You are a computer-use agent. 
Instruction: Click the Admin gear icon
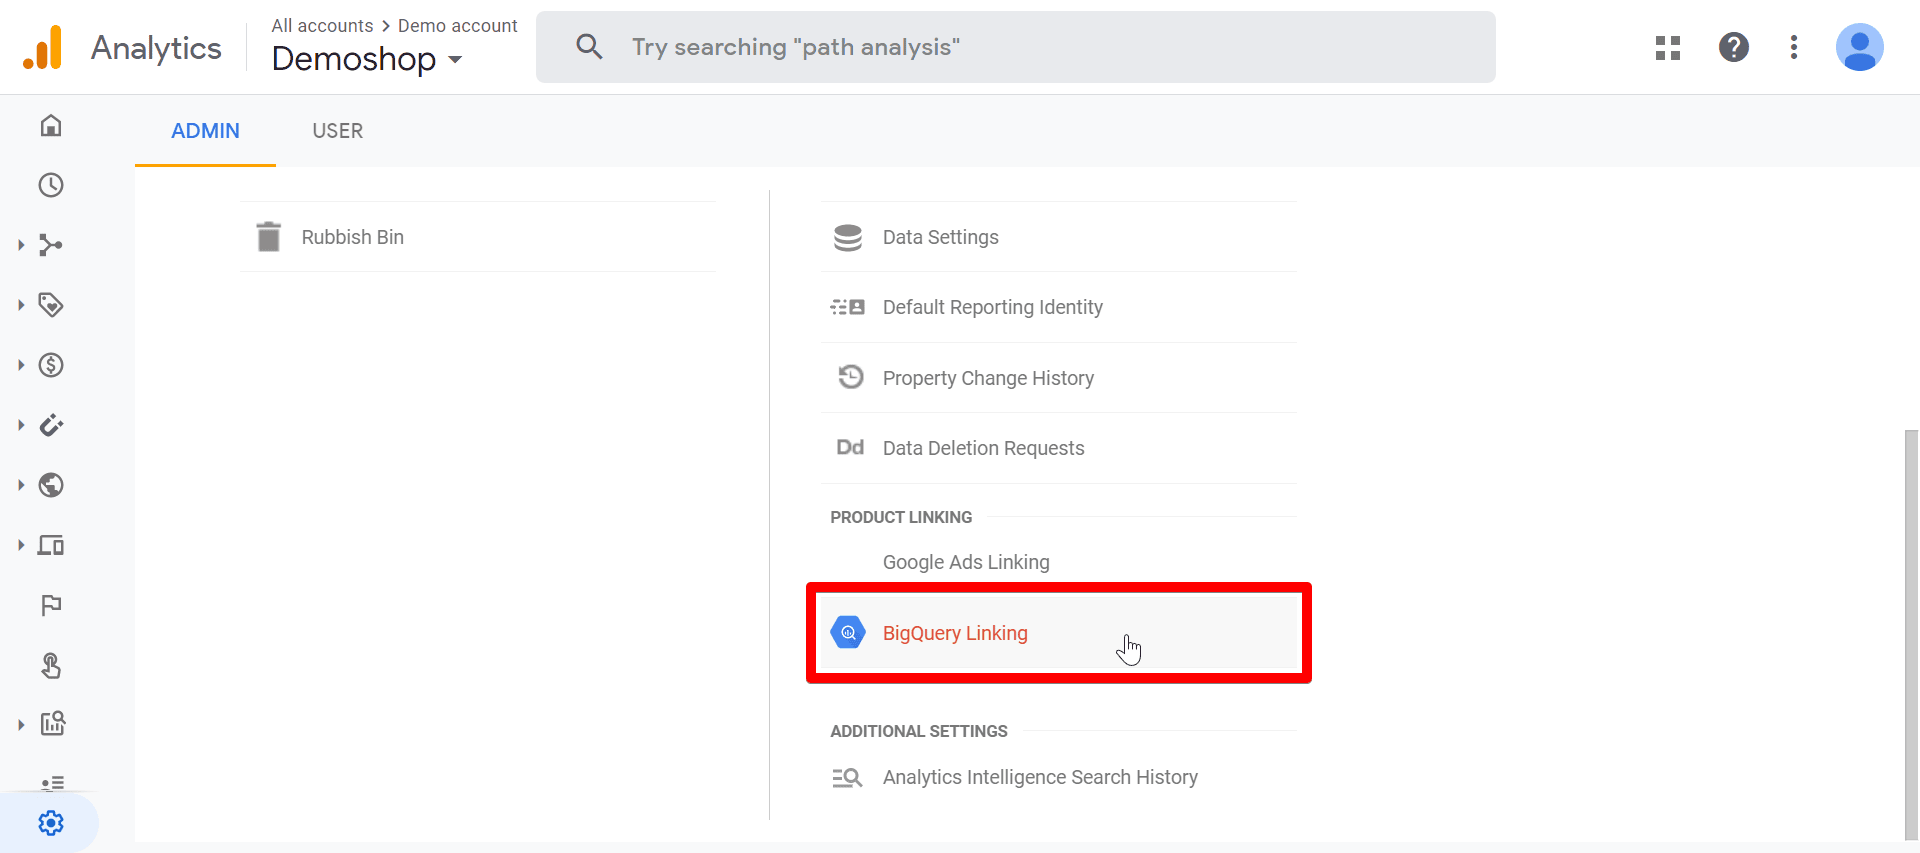coord(51,822)
